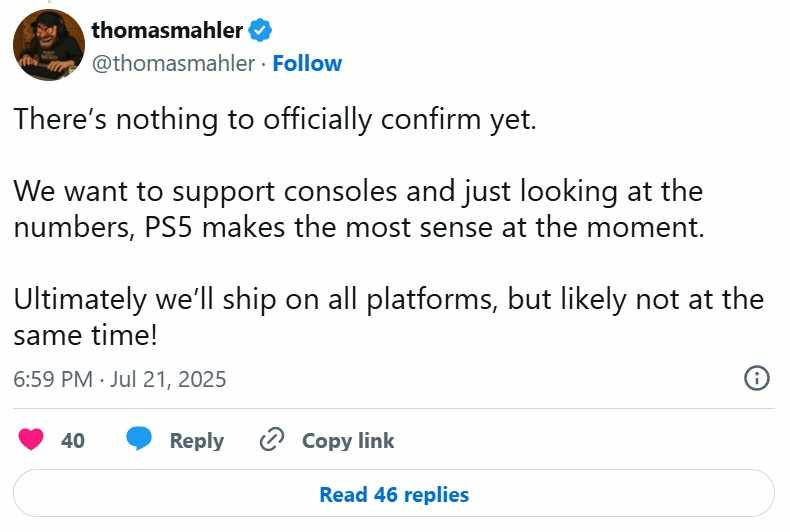Open the Read 46 replies button

[394, 494]
